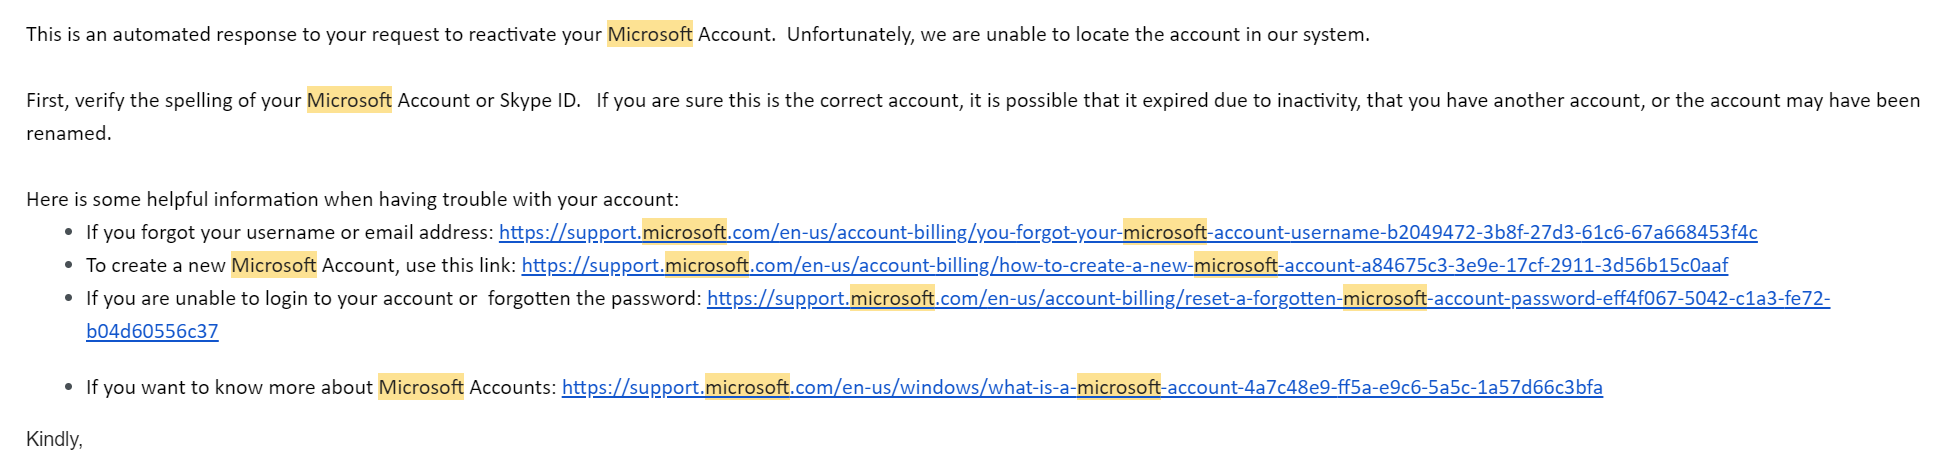
Task: Click the word 'Kindly,' at the bottom
Action: pos(54,439)
